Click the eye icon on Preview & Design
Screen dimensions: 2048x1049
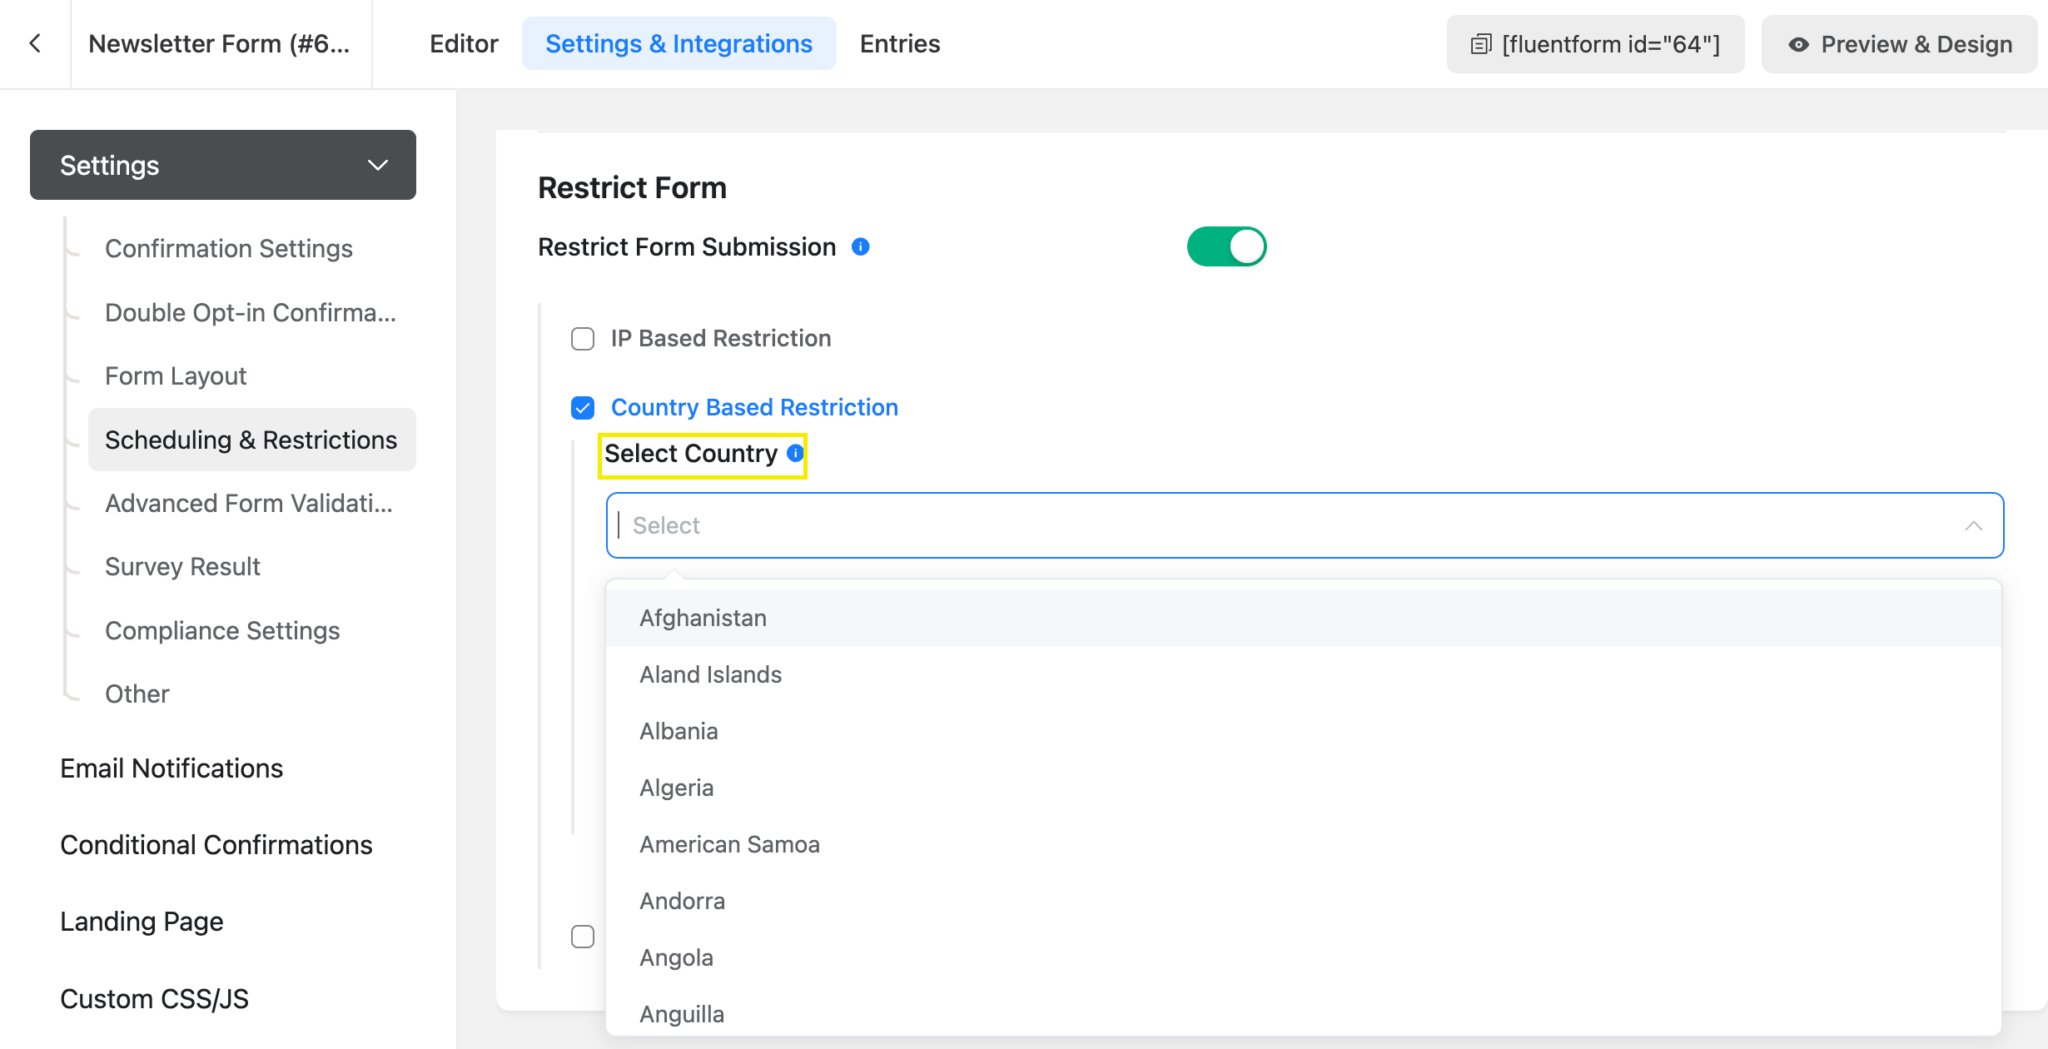click(1799, 44)
